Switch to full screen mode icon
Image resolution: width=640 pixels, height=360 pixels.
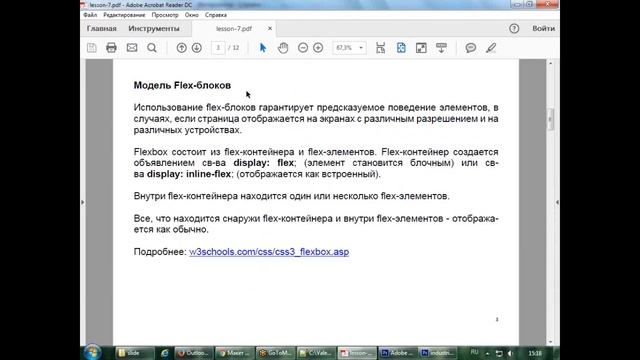click(x=421, y=48)
